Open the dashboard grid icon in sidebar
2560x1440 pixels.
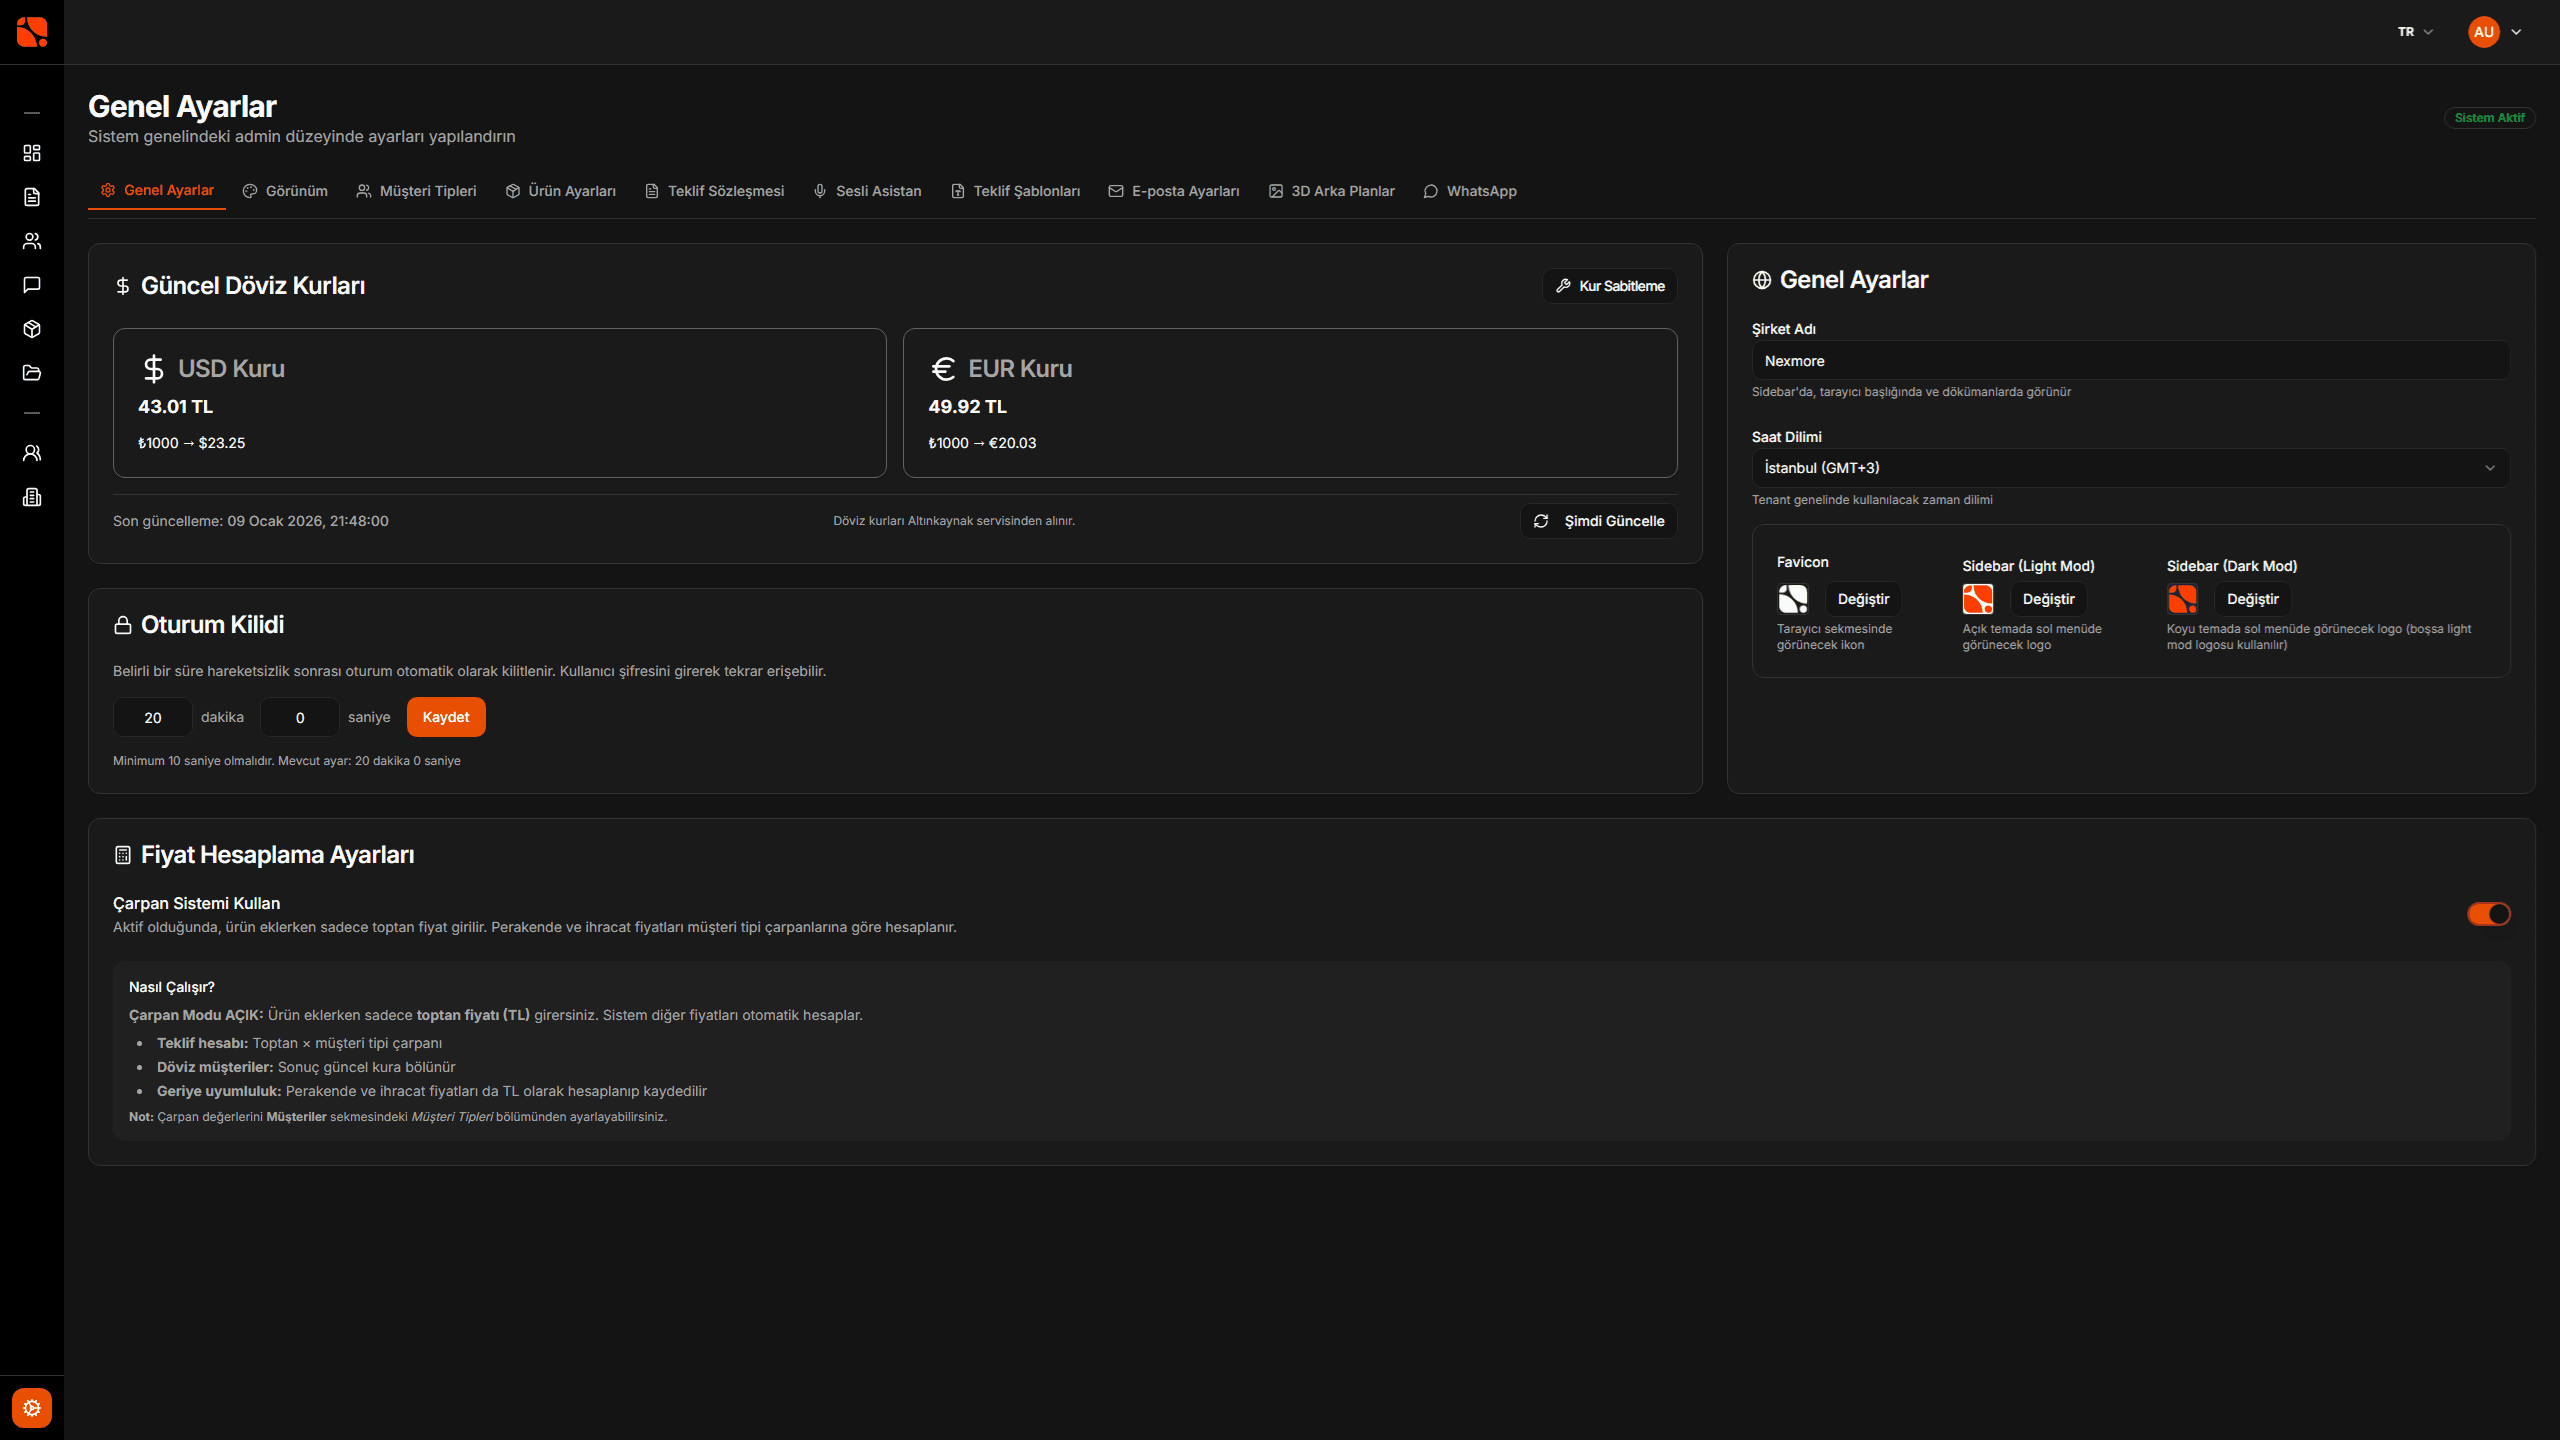32,153
